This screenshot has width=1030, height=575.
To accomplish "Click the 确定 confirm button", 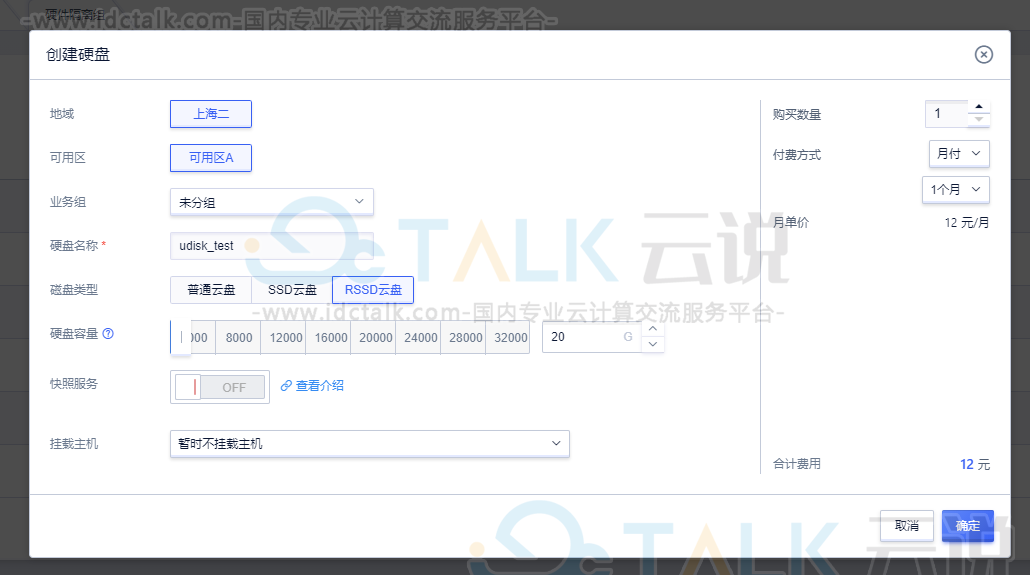I will pyautogui.click(x=968, y=526).
